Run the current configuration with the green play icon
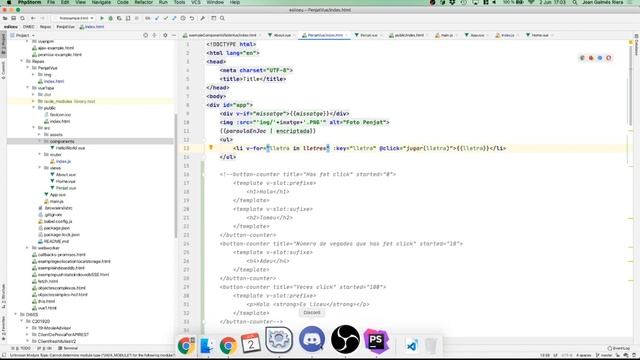The width and height of the screenshot is (640, 360). [102, 18]
